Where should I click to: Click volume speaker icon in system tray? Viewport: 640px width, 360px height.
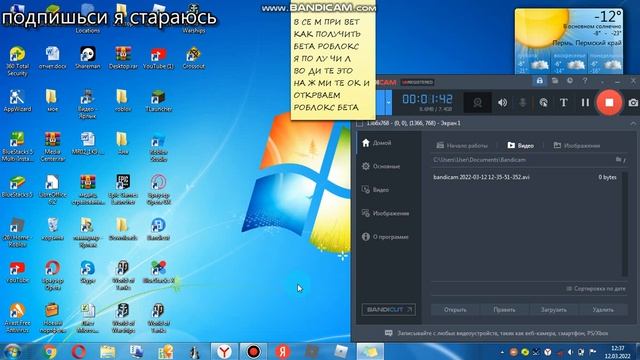[x=570, y=352]
